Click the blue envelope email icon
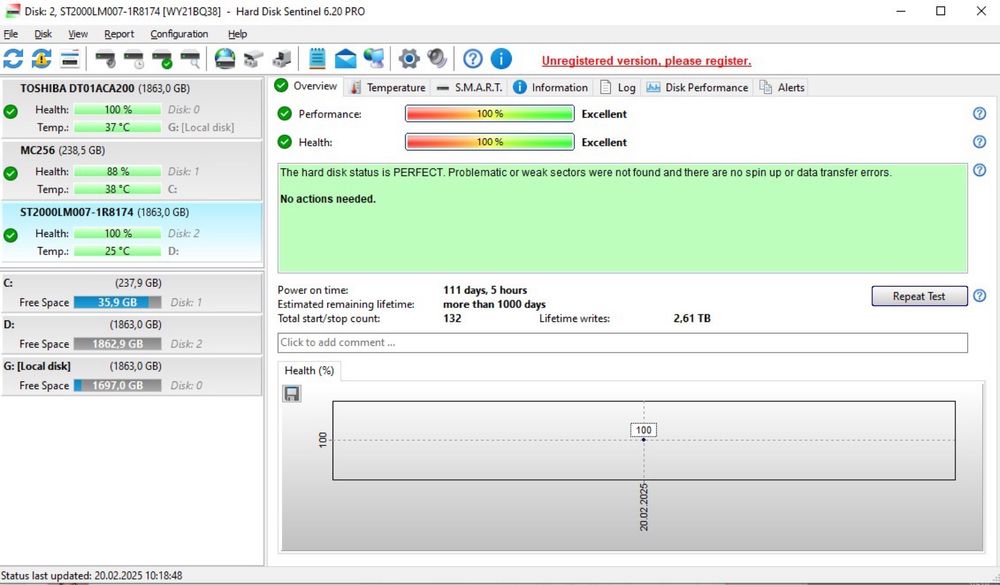Viewport: 1000px width, 585px height. (345, 59)
